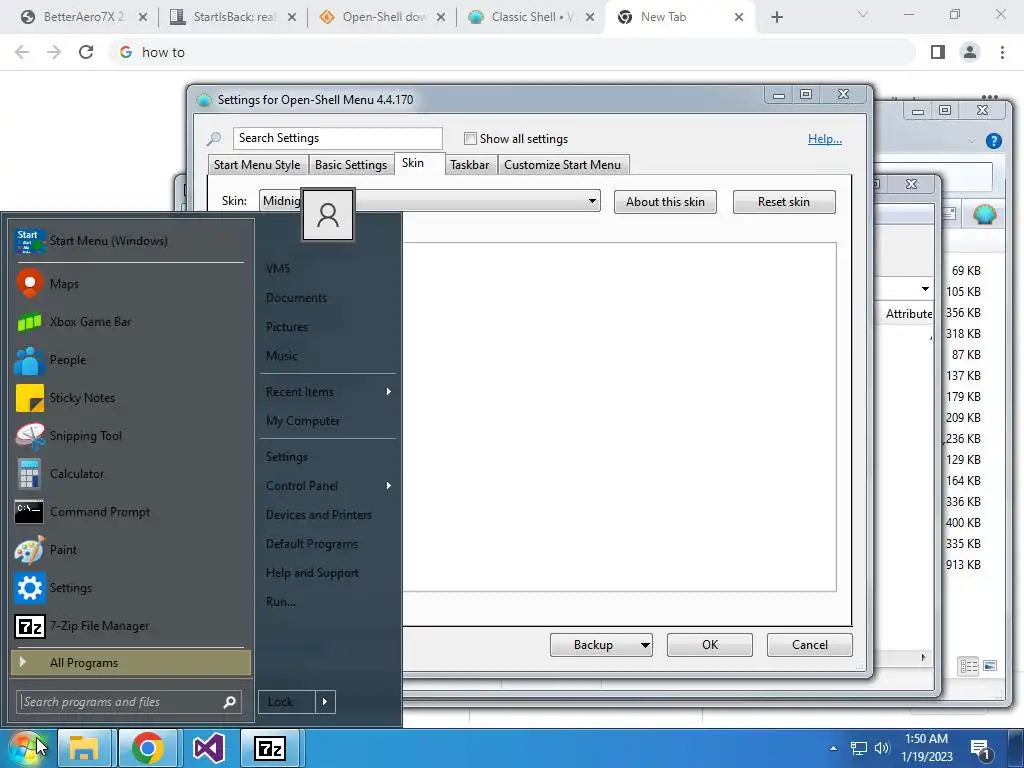Click Lock in the start menu

[286, 702]
